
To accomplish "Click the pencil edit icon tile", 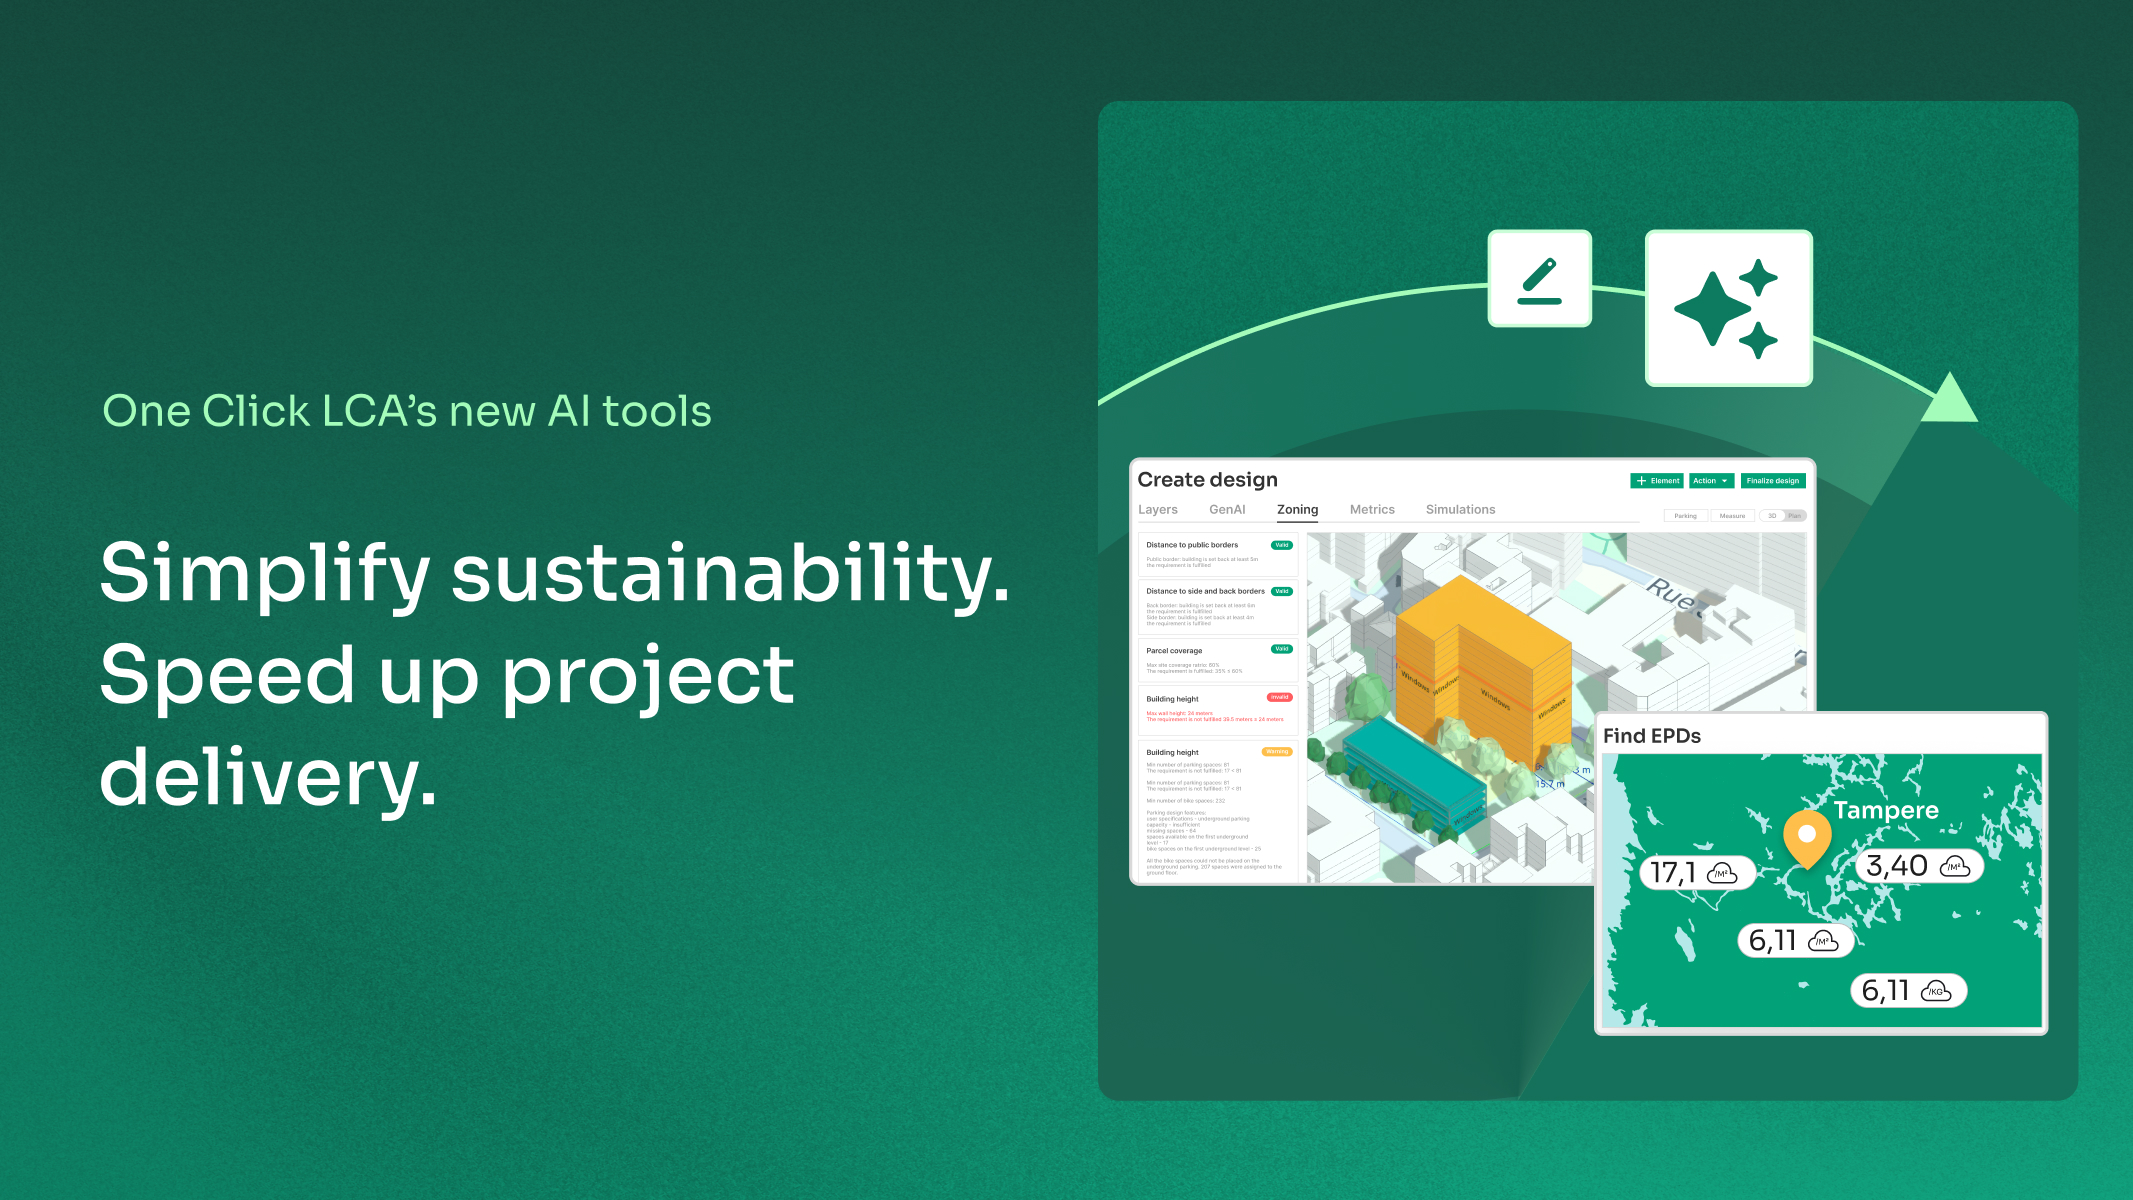I will point(1539,279).
